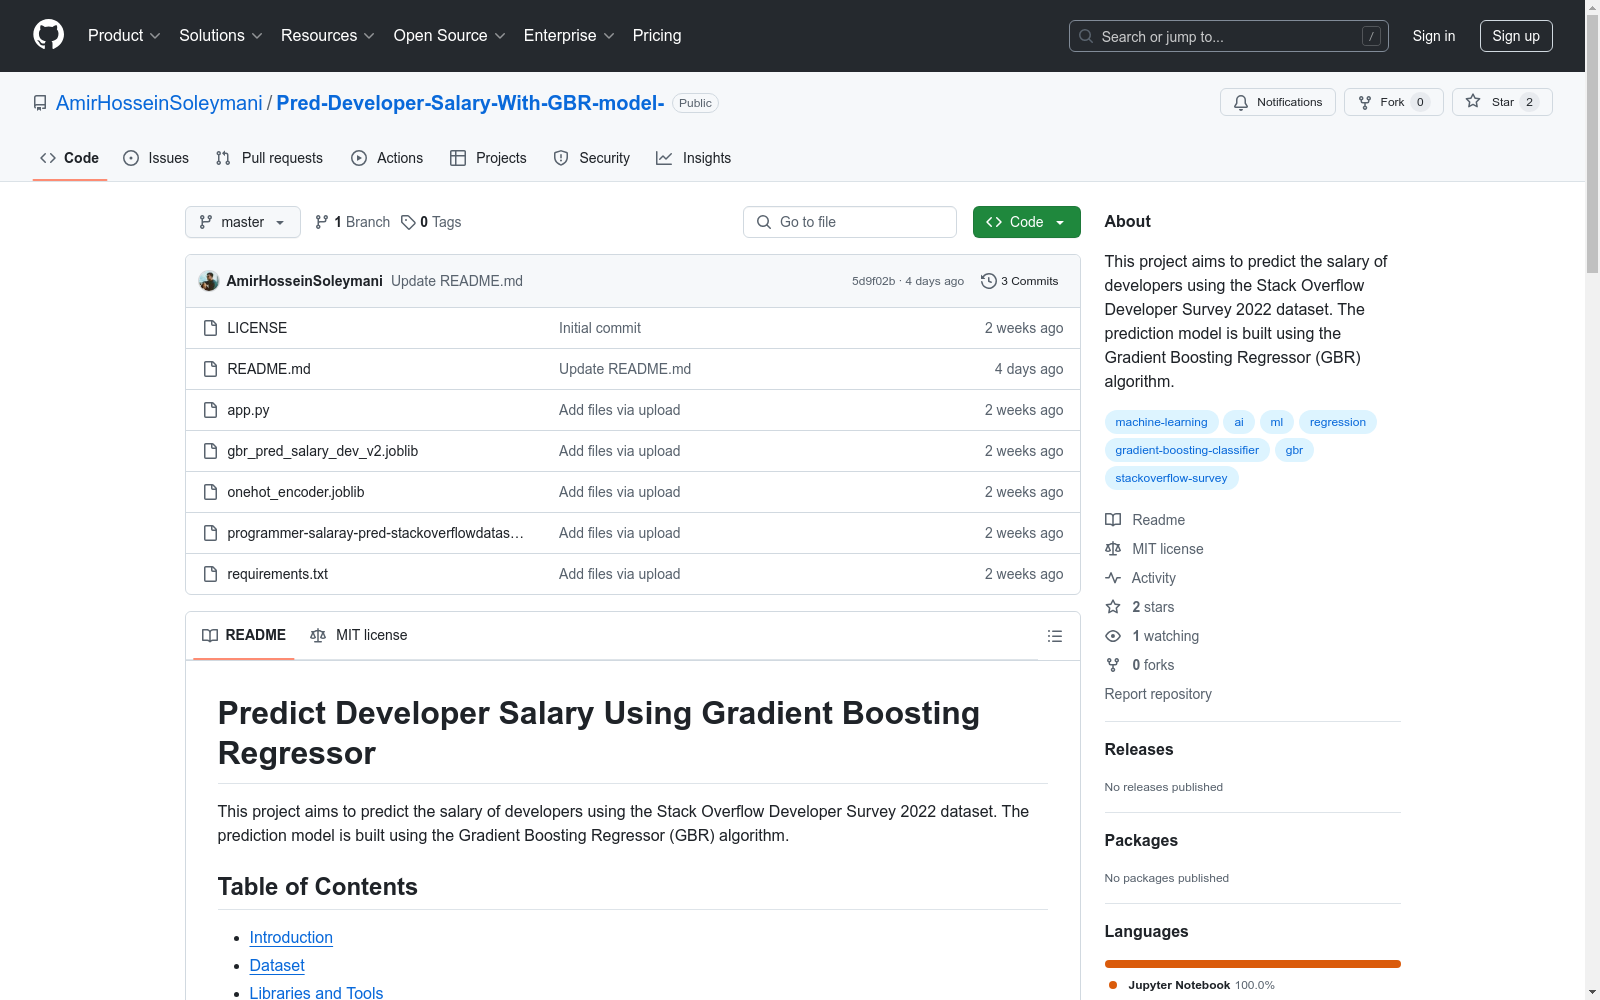Click the book icon beside Readme in About
Image resolution: width=1600 pixels, height=1000 pixels.
[1113, 520]
